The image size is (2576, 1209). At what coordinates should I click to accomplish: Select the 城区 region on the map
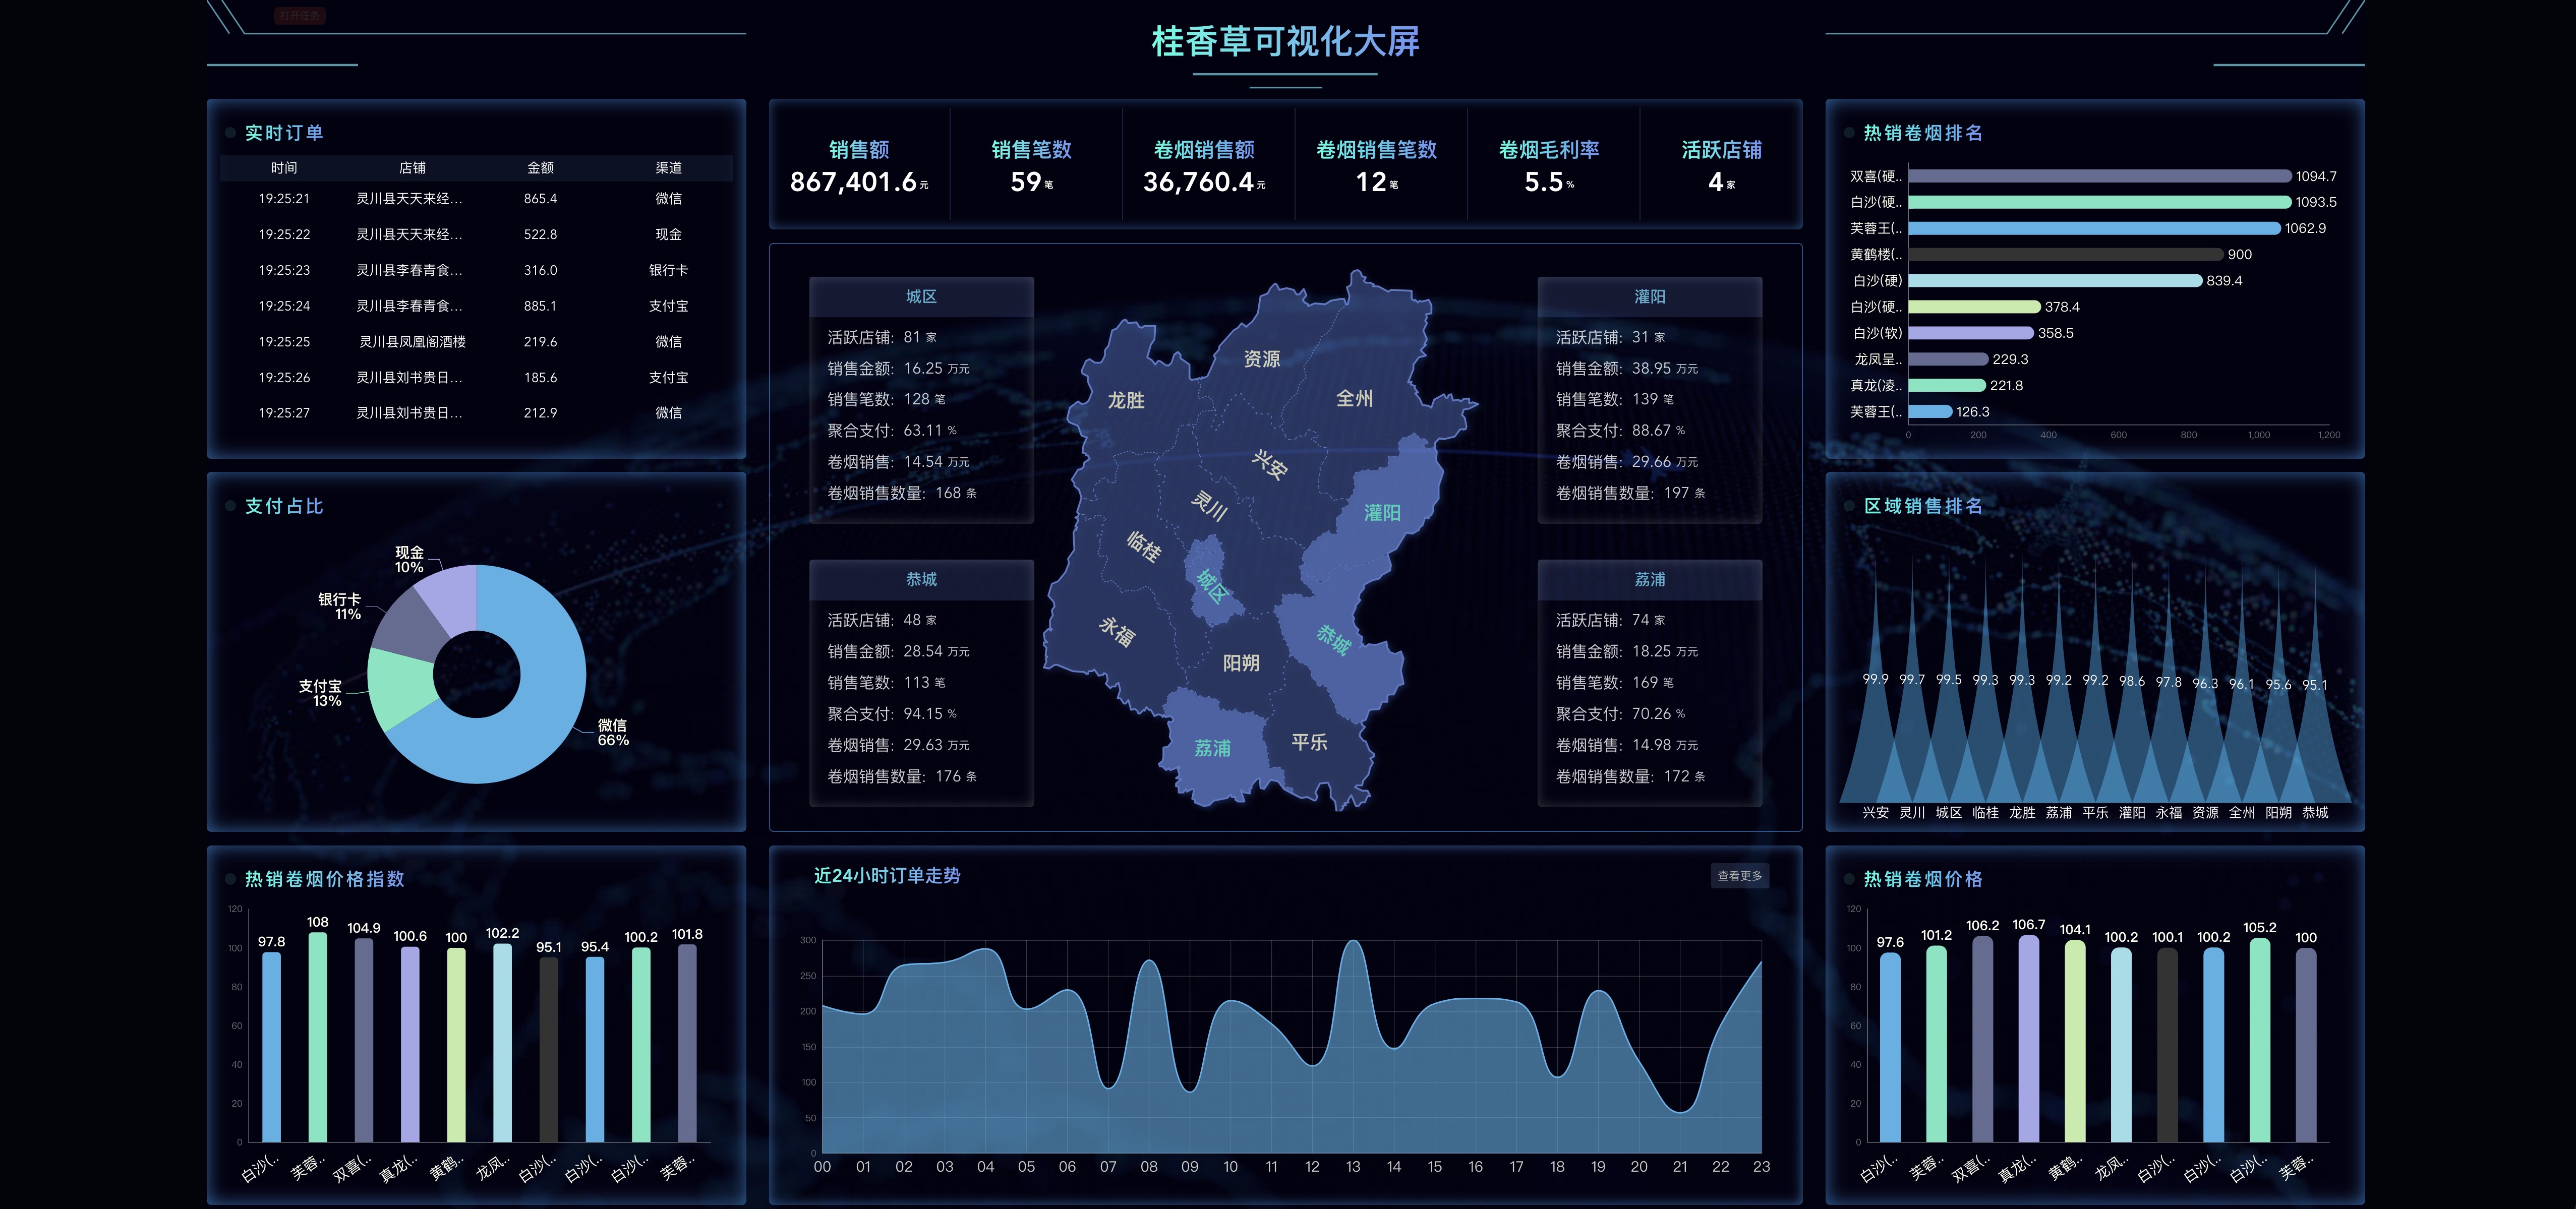1211,586
